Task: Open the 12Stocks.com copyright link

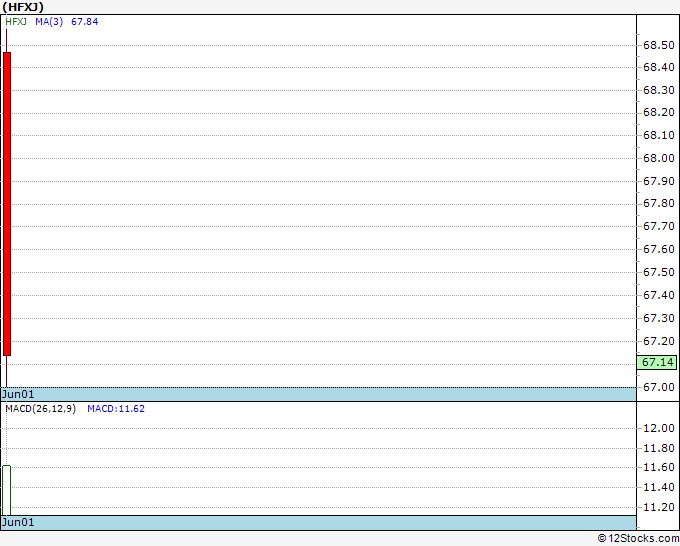Action: point(638,539)
